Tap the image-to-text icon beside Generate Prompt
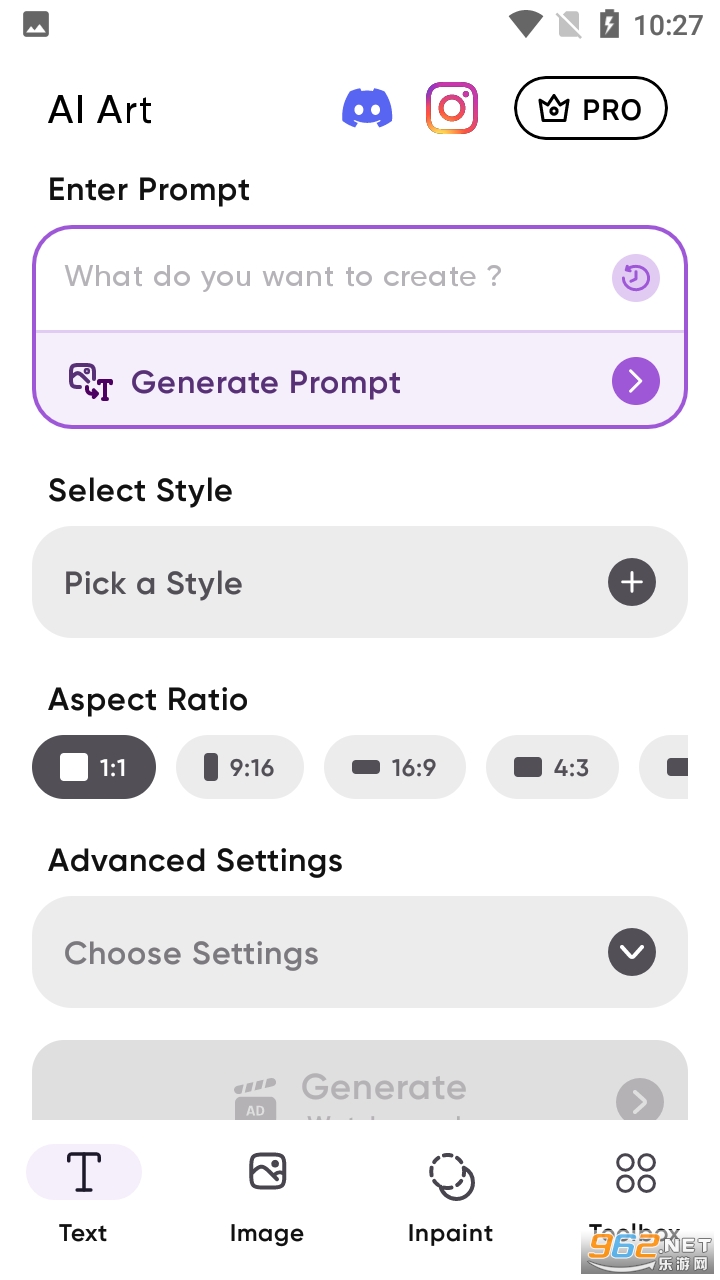The height and width of the screenshot is (1280, 720). [x=90, y=381]
